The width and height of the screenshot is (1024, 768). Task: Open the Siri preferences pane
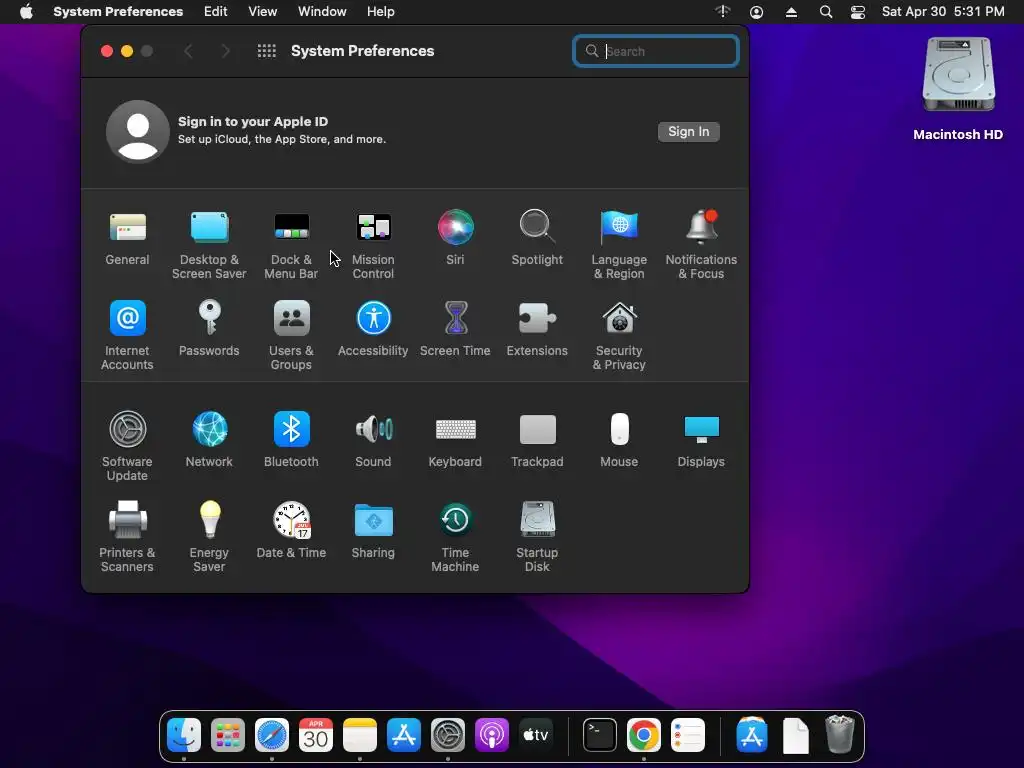click(455, 238)
